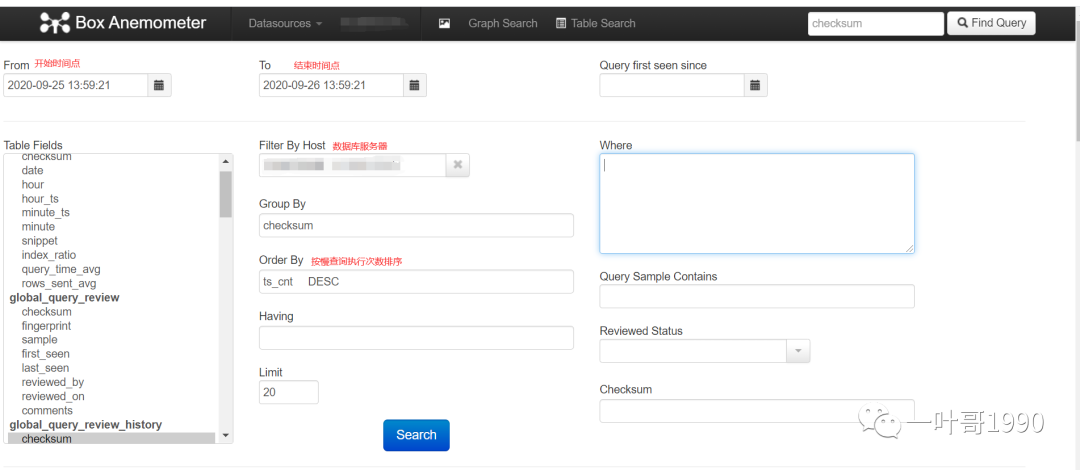Click the Query Sample Contains field
The height and width of the screenshot is (470, 1080).
[x=757, y=296]
